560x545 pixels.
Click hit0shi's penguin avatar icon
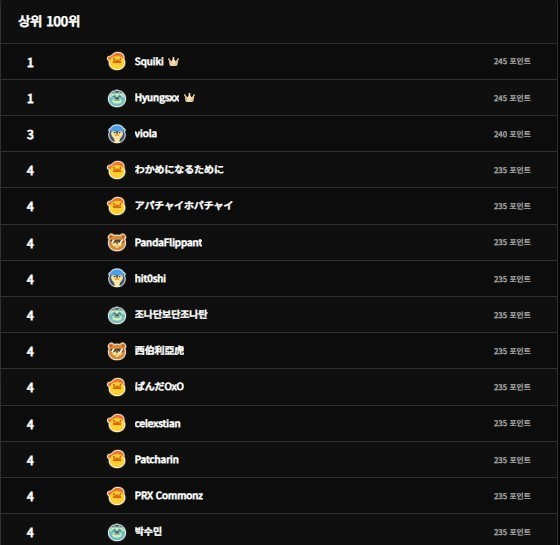116,278
